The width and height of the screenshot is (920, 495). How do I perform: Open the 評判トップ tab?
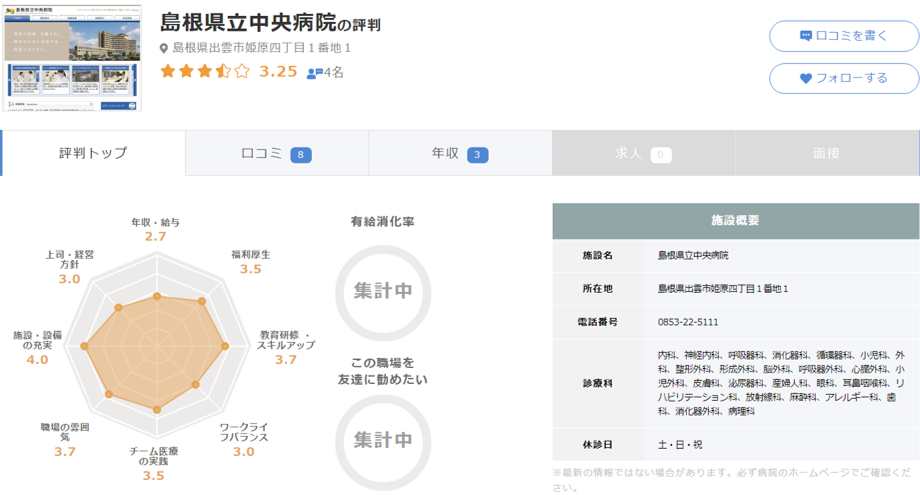tap(93, 153)
